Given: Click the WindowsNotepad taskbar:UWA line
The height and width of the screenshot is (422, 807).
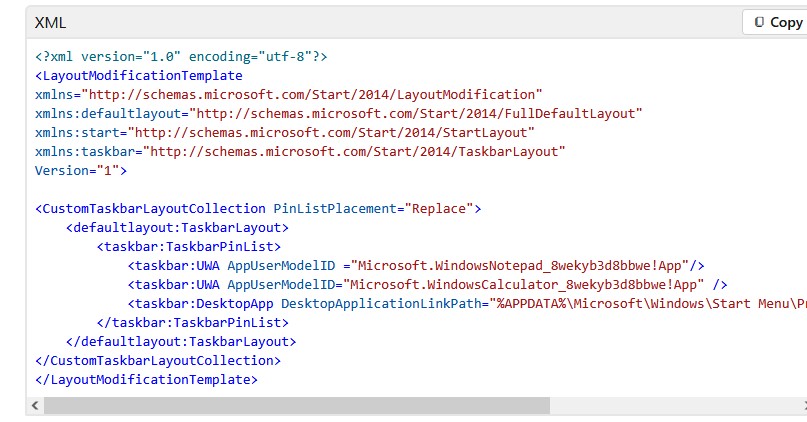Looking at the screenshot, I should click(416, 266).
